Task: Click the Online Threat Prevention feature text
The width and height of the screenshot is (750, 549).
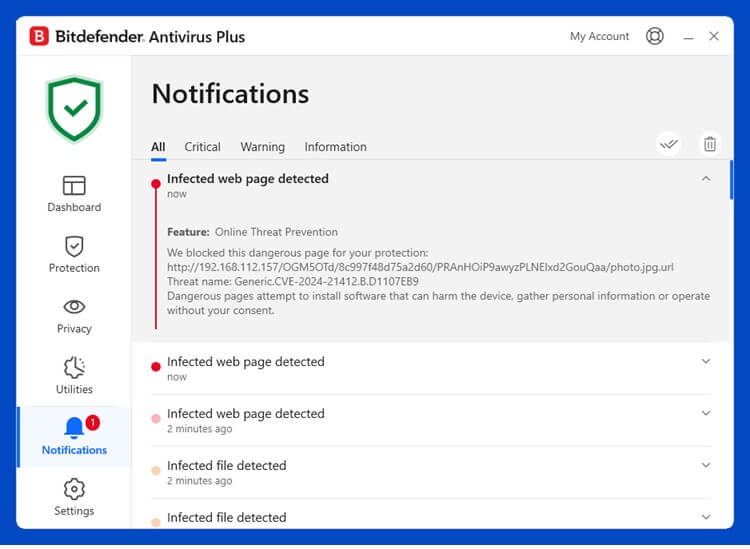Action: tap(276, 232)
